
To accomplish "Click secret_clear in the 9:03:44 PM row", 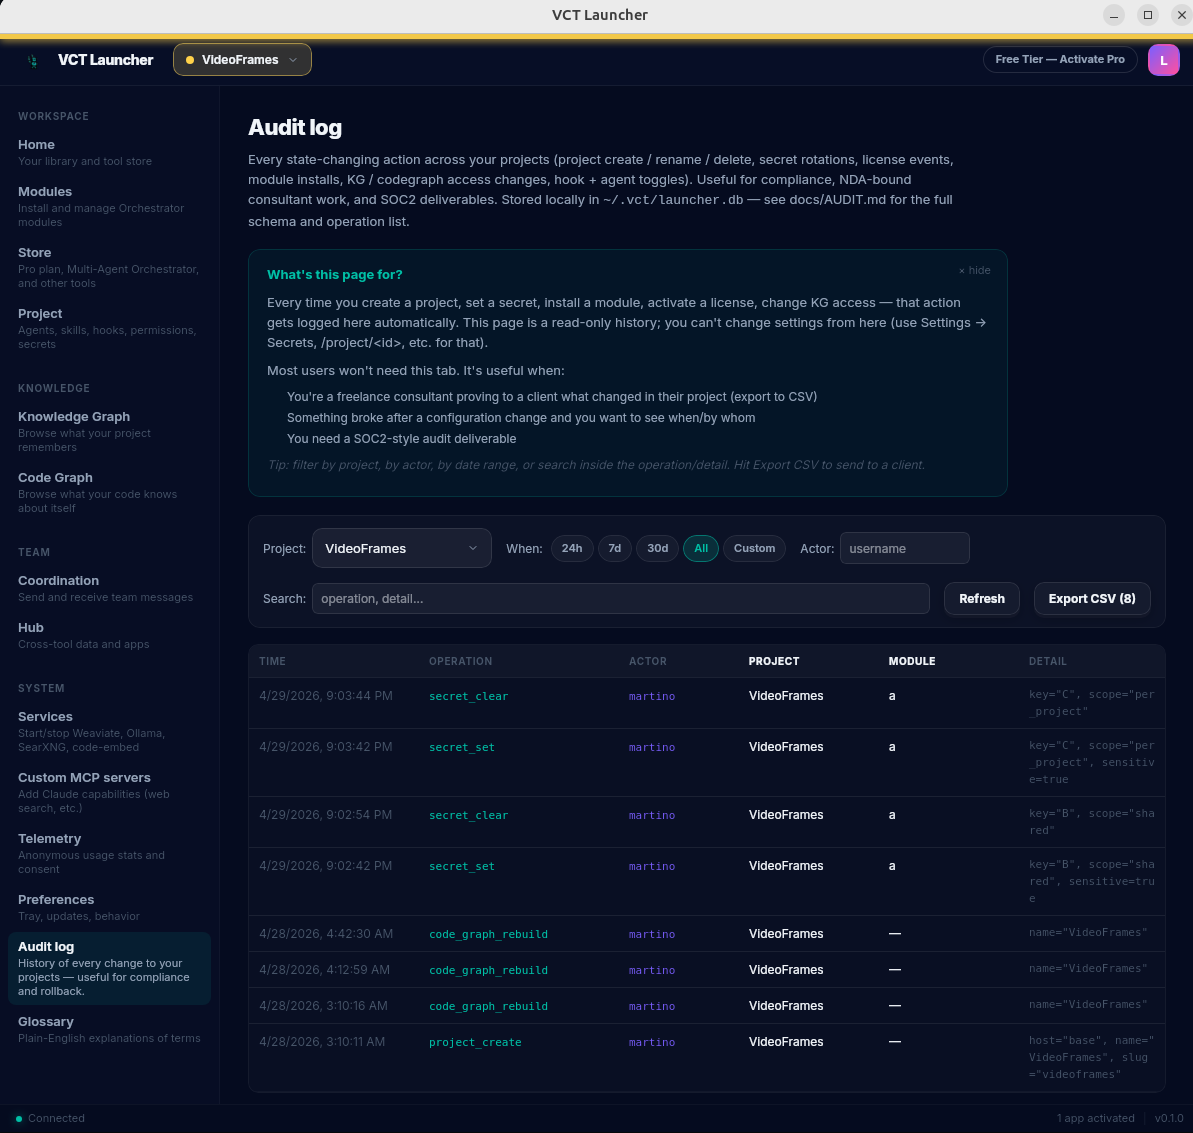I will tap(468, 695).
